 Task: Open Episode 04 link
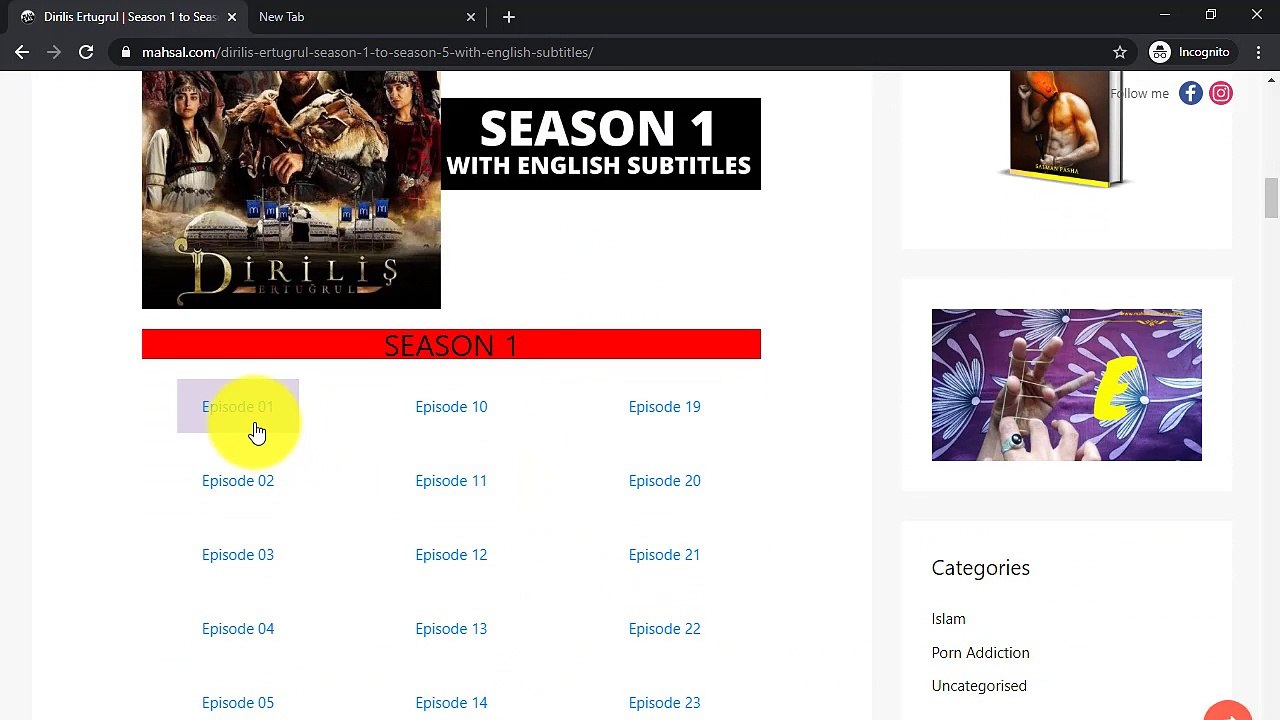[x=238, y=629]
